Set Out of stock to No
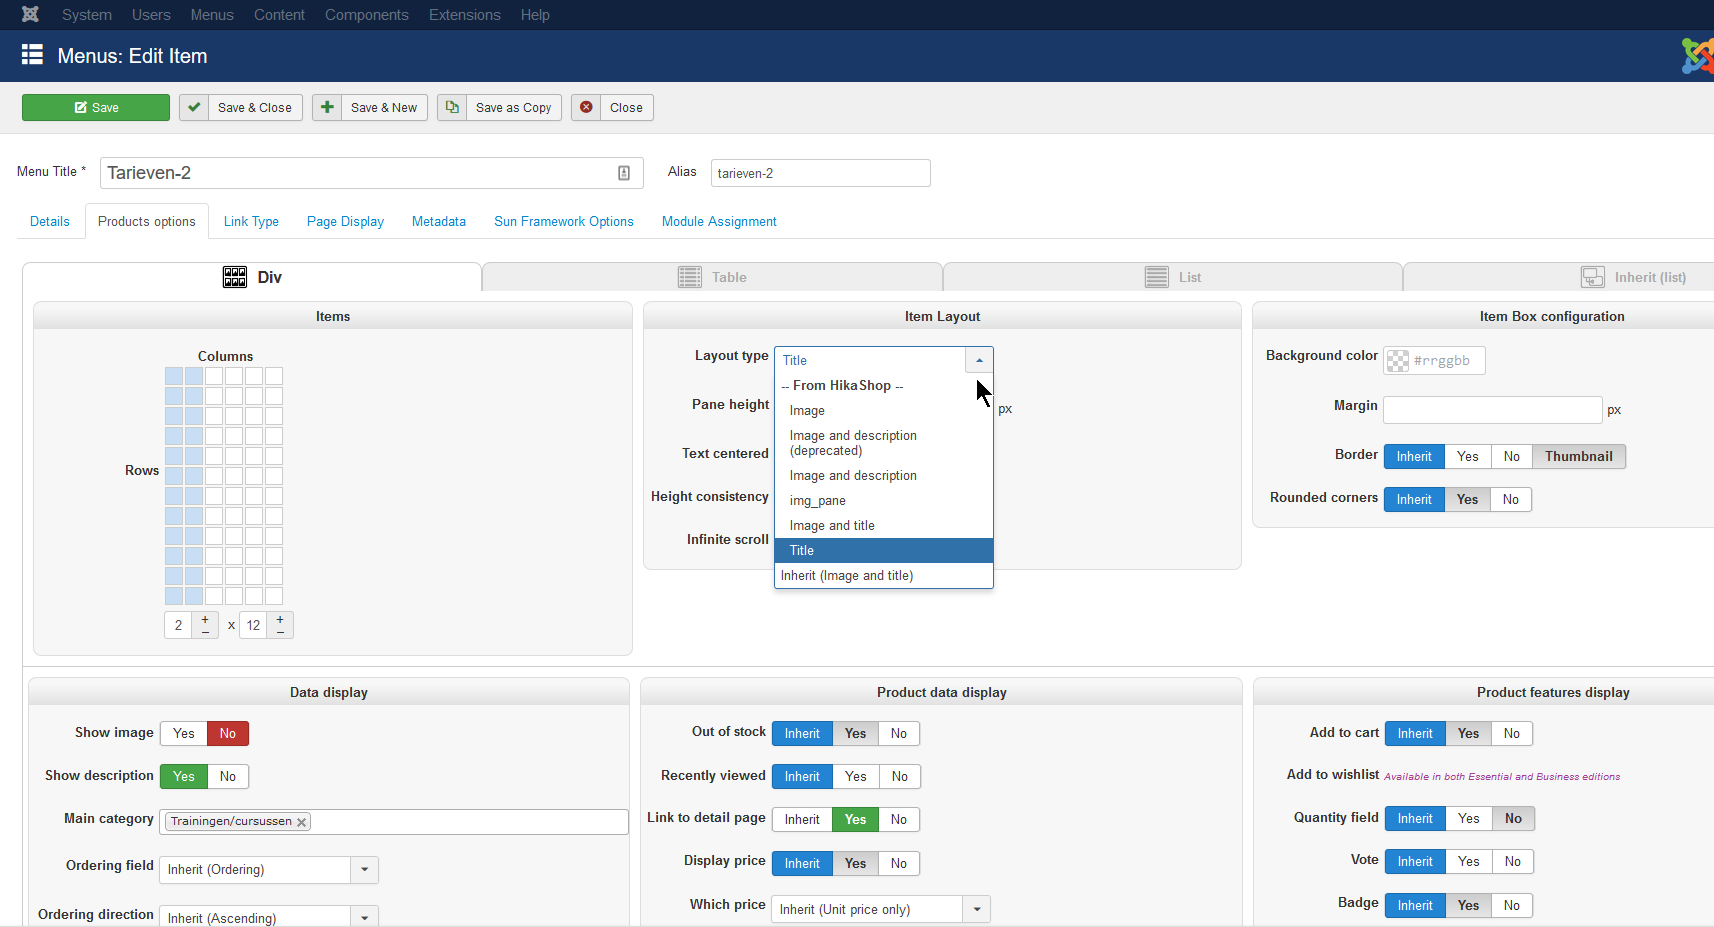The height and width of the screenshot is (927, 1714). click(x=899, y=734)
